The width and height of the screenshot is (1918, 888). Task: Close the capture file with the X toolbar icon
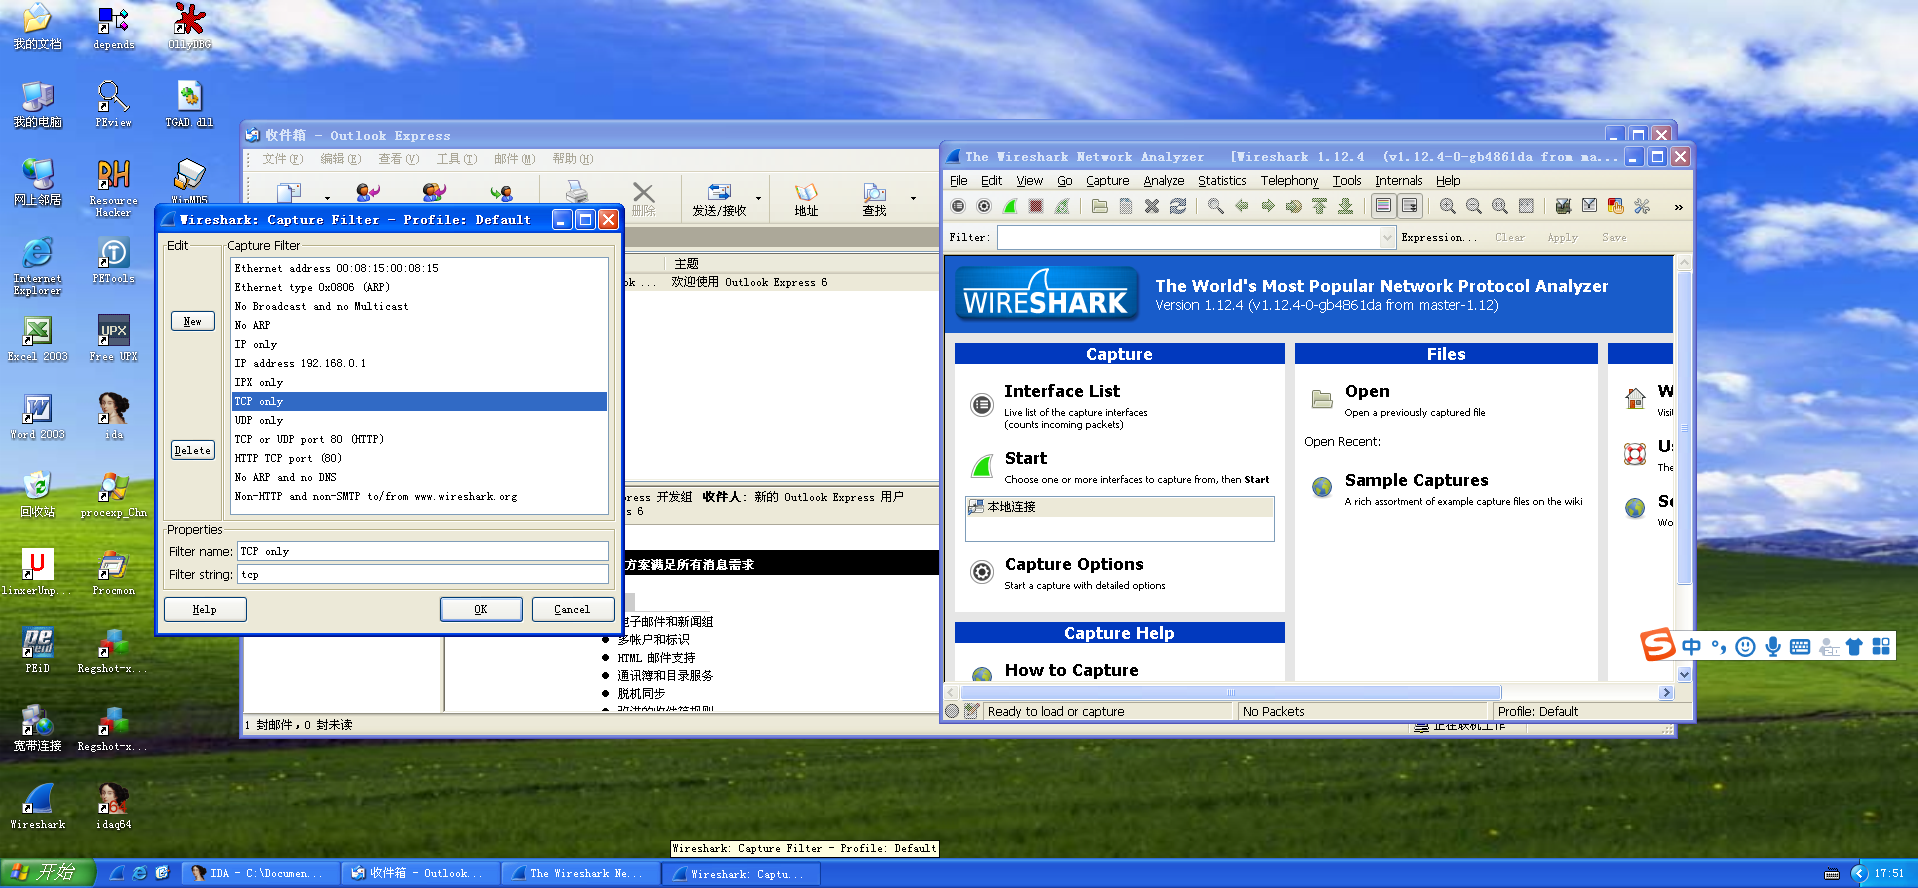point(1152,206)
